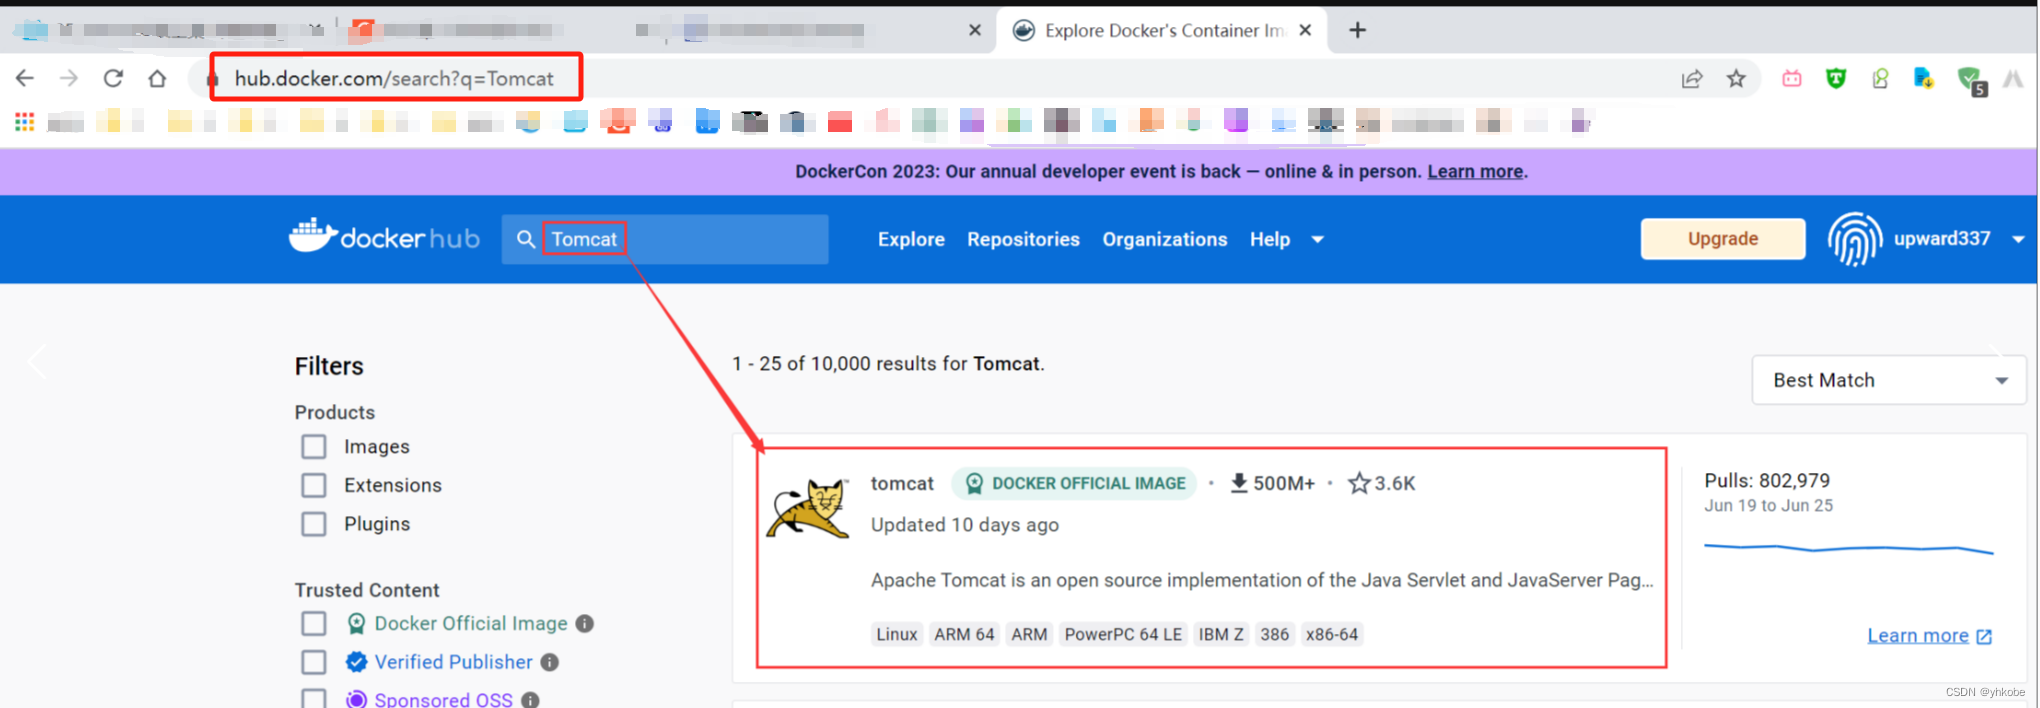Screen dimensions: 2040x708
Task: Enable the Verified Publisher filter
Action: pos(314,662)
